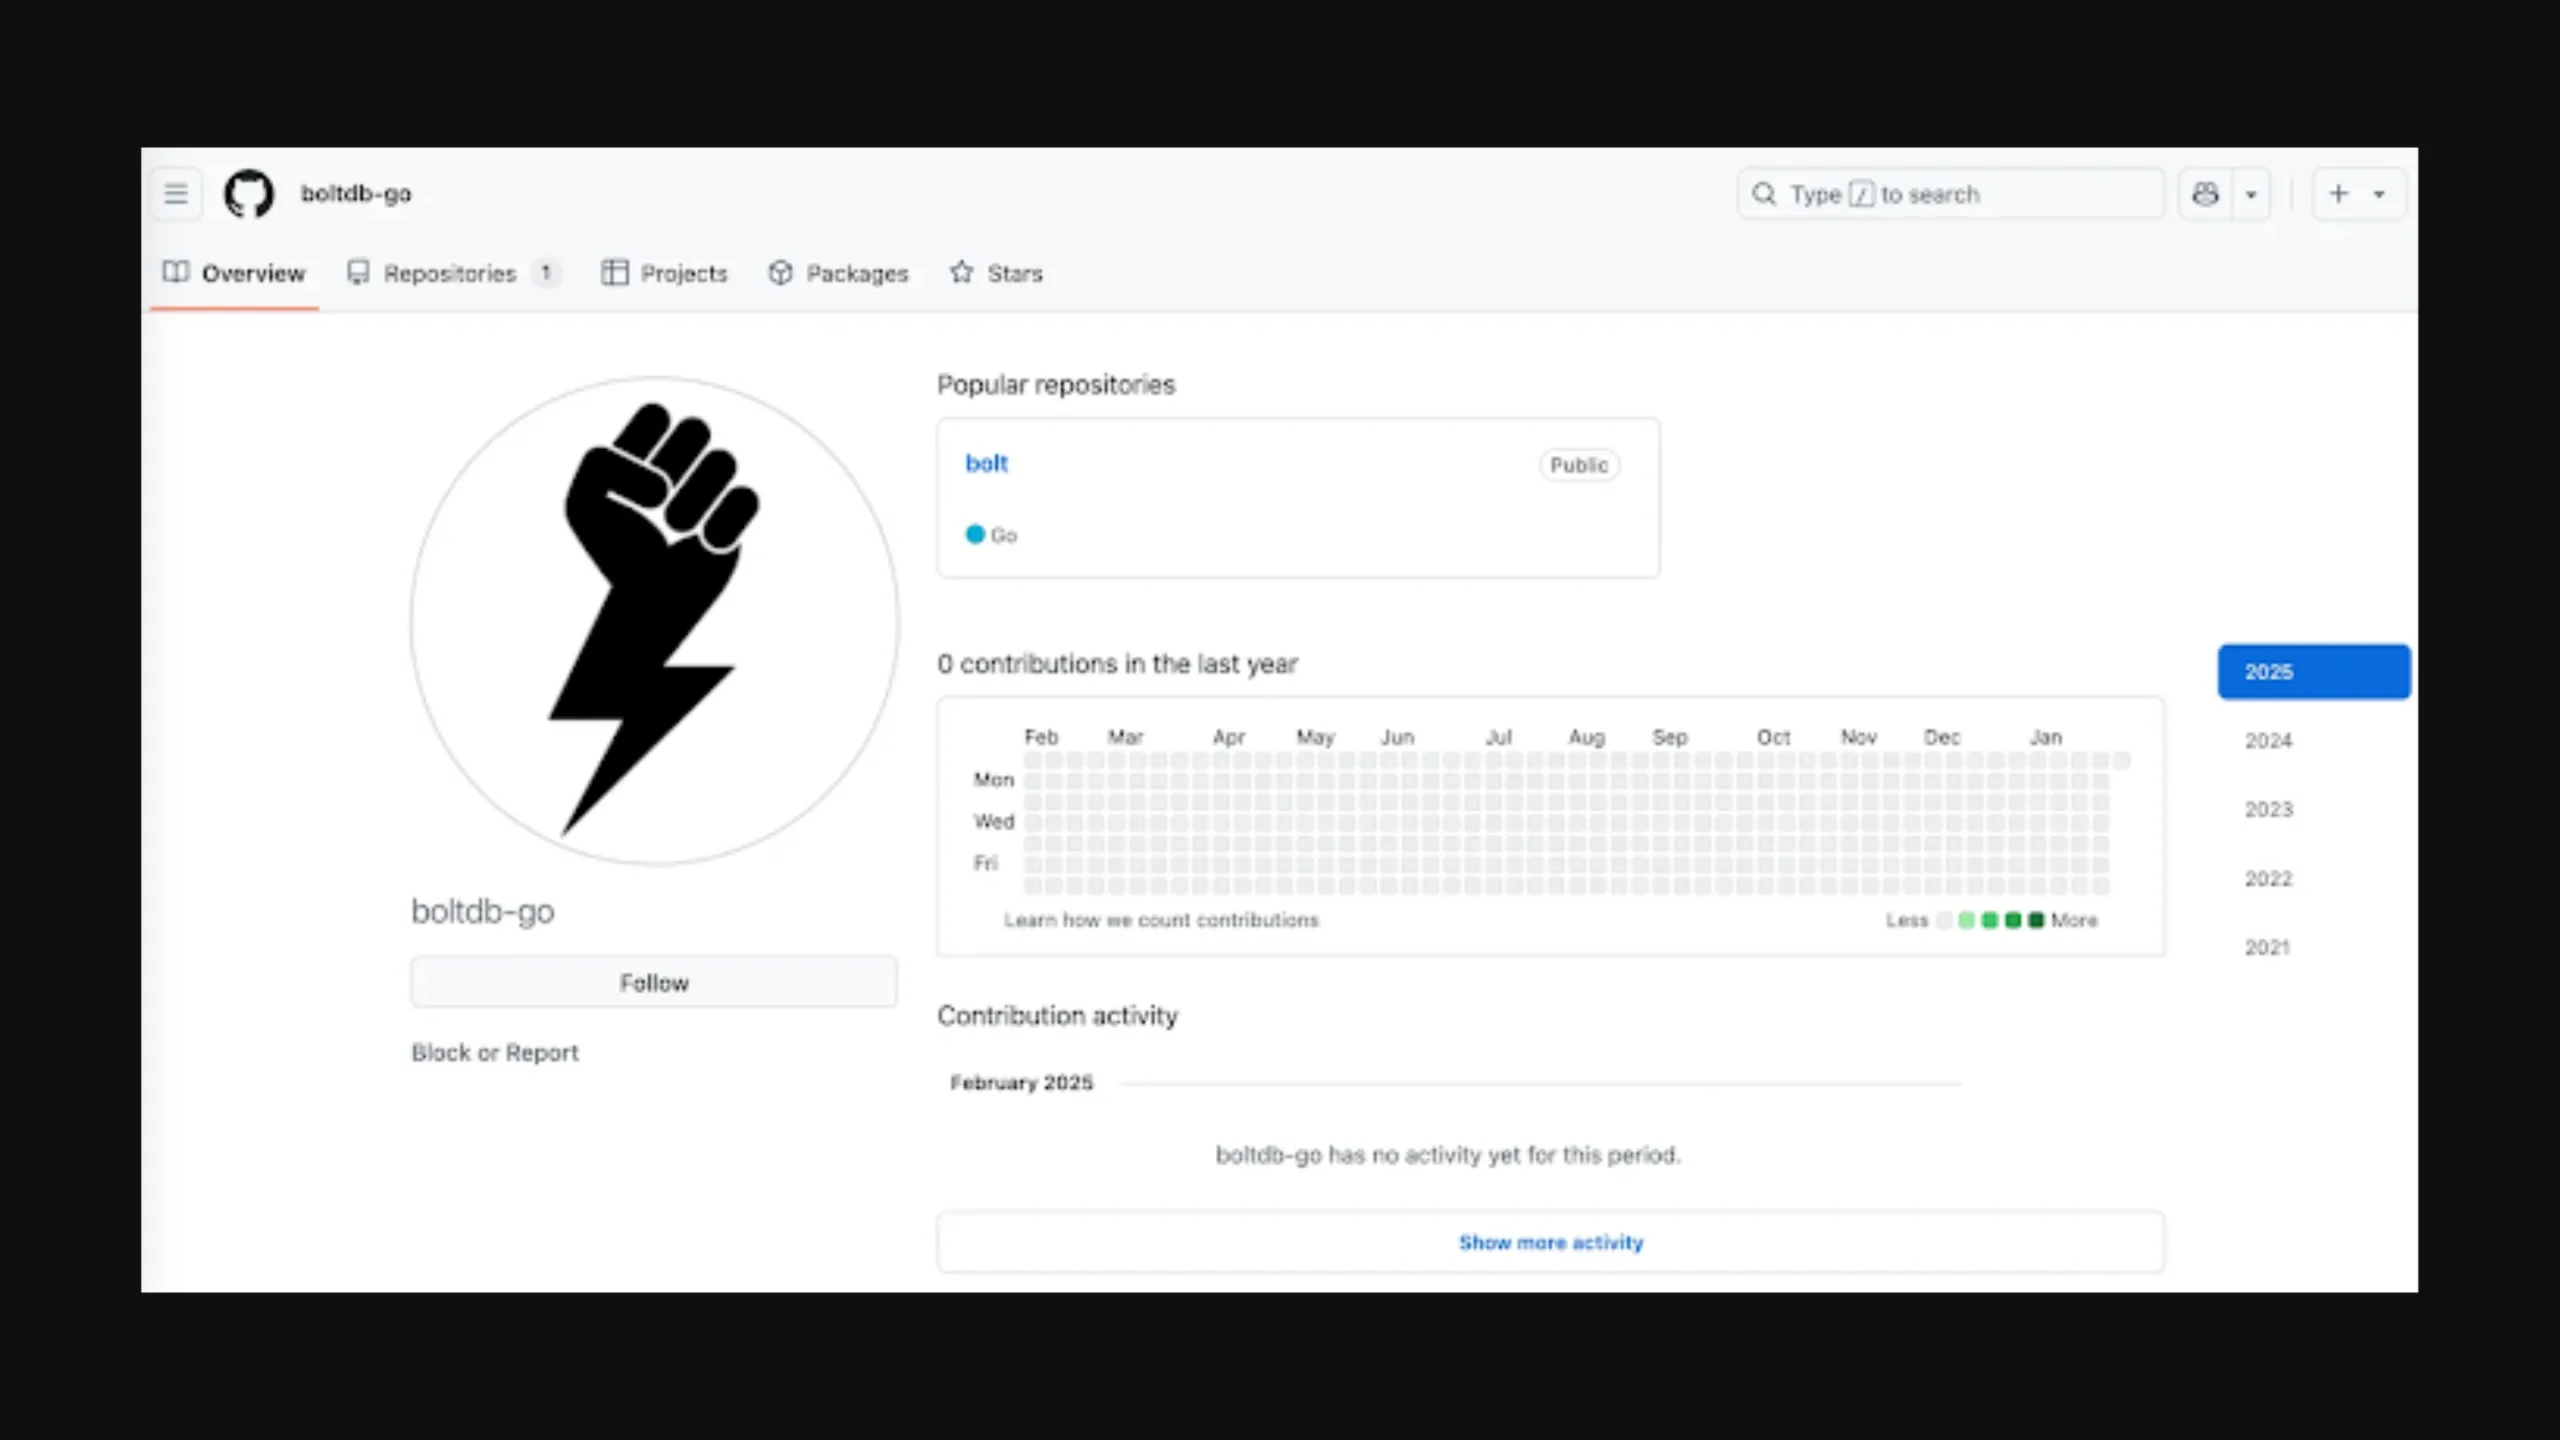
Task: Click the Contribution activity heading
Action: 1057,1016
